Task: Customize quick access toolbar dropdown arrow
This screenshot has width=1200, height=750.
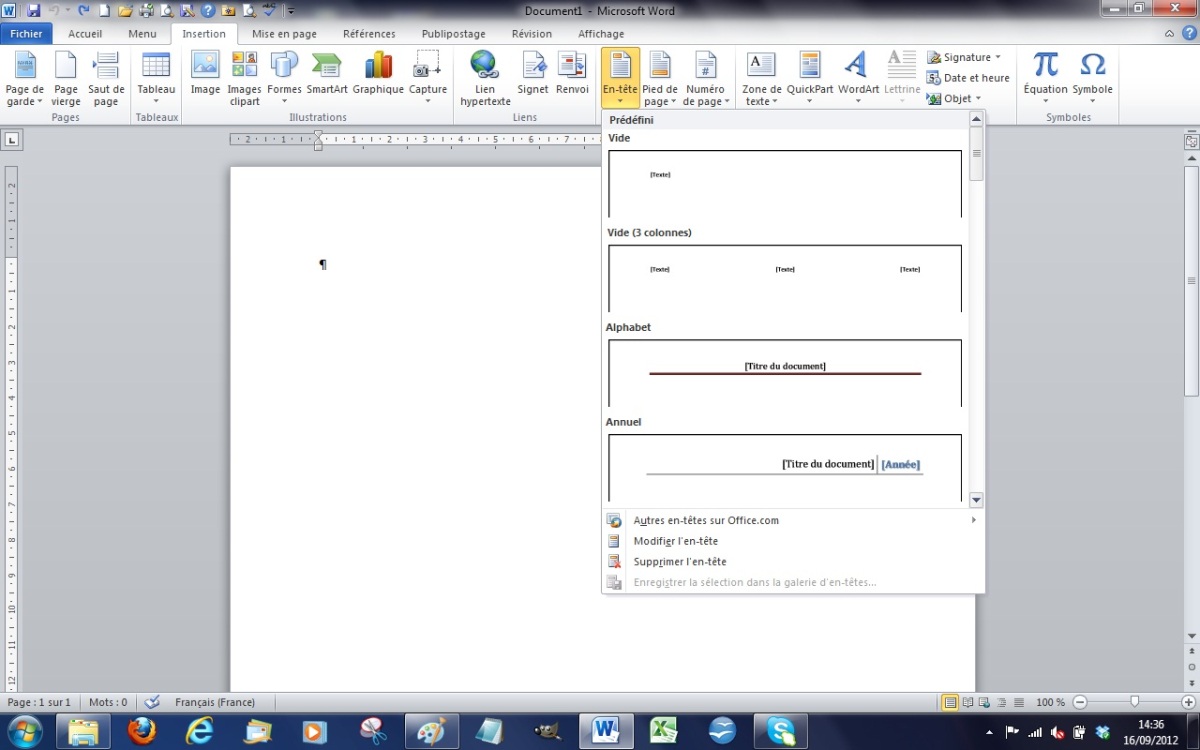Action: click(291, 11)
